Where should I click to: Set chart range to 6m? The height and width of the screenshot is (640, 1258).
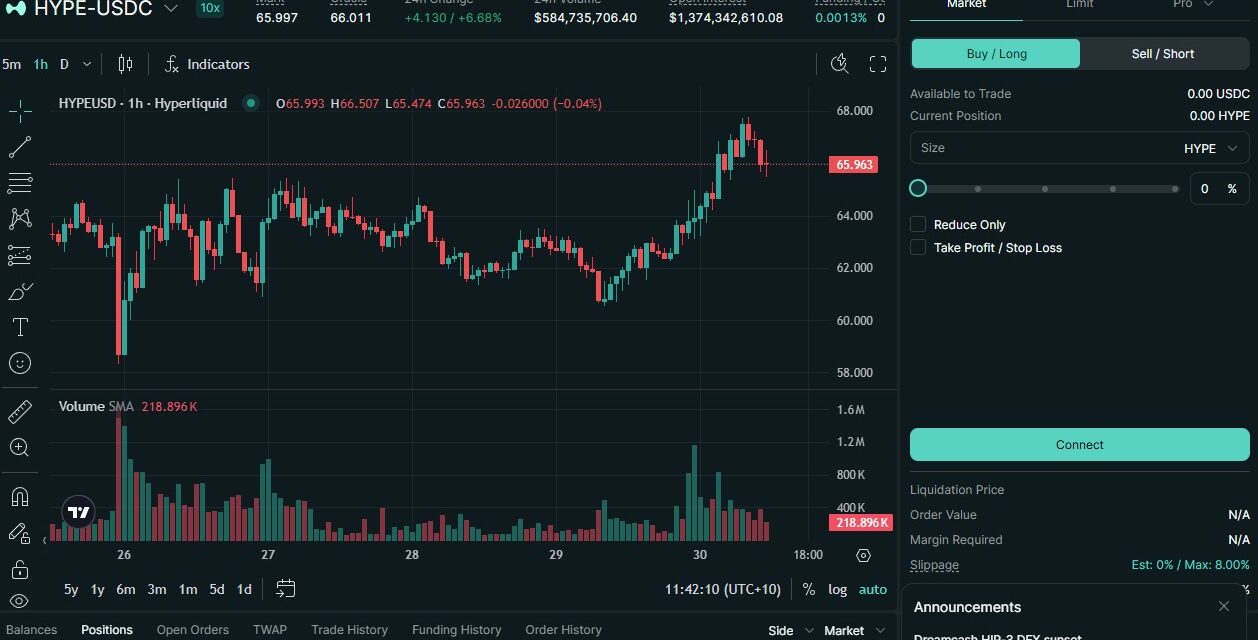tap(125, 589)
